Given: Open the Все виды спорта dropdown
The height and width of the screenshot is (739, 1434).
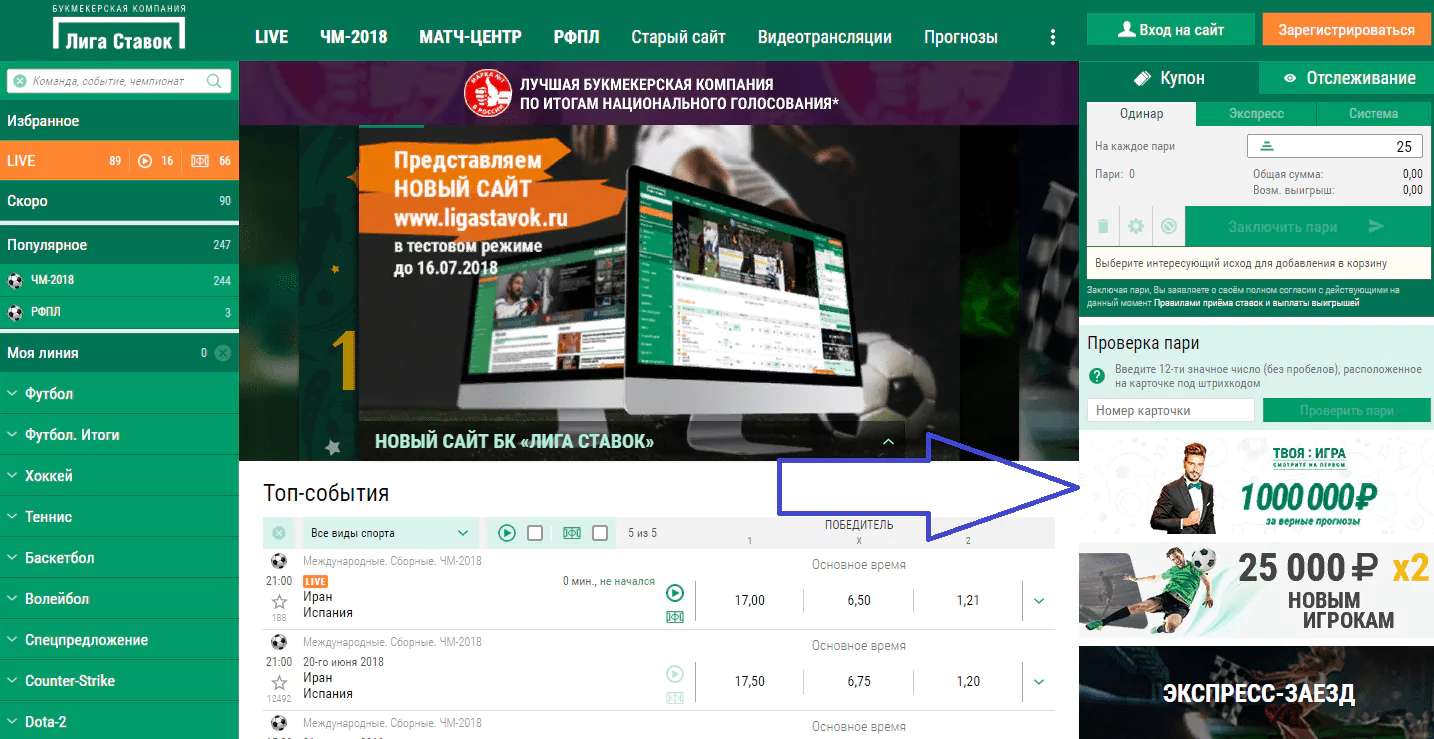Looking at the screenshot, I should point(389,533).
